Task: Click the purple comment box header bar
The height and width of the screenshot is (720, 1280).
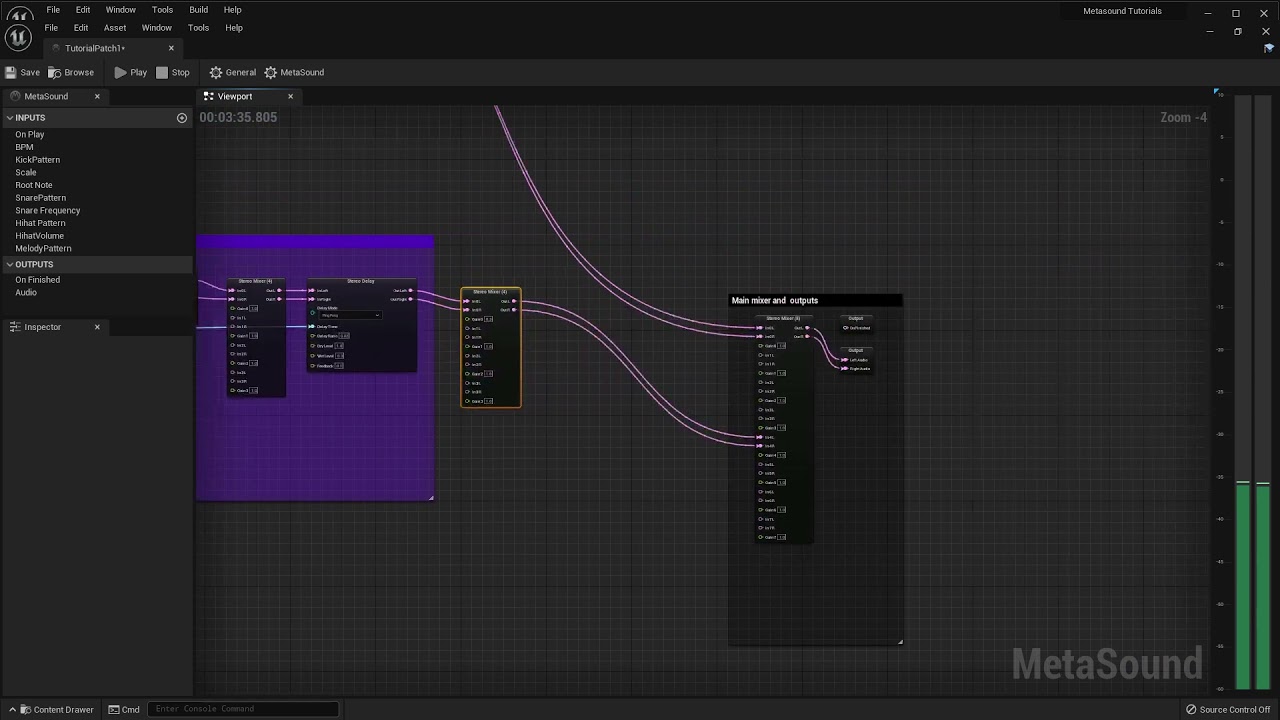Action: 315,241
